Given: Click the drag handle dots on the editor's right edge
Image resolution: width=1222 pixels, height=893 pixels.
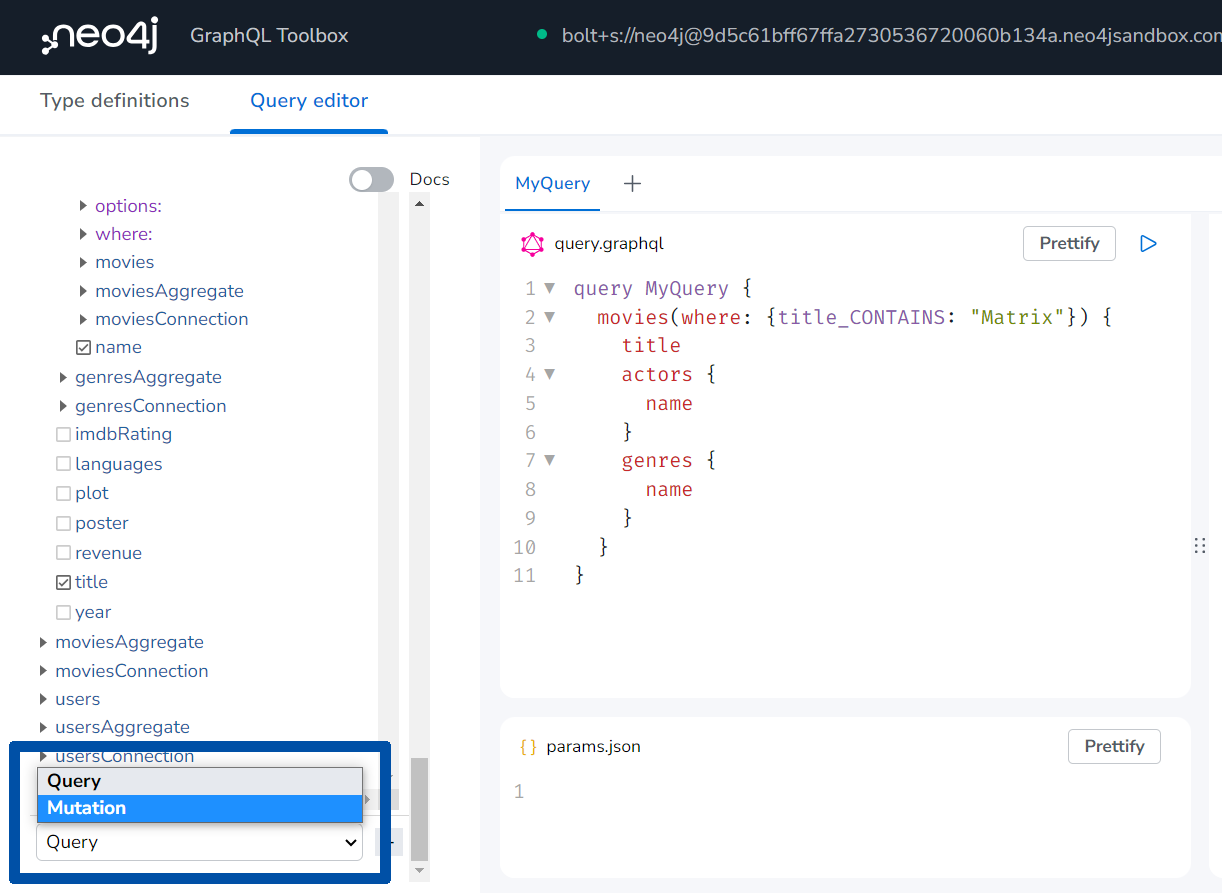Looking at the screenshot, I should pyautogui.click(x=1199, y=546).
